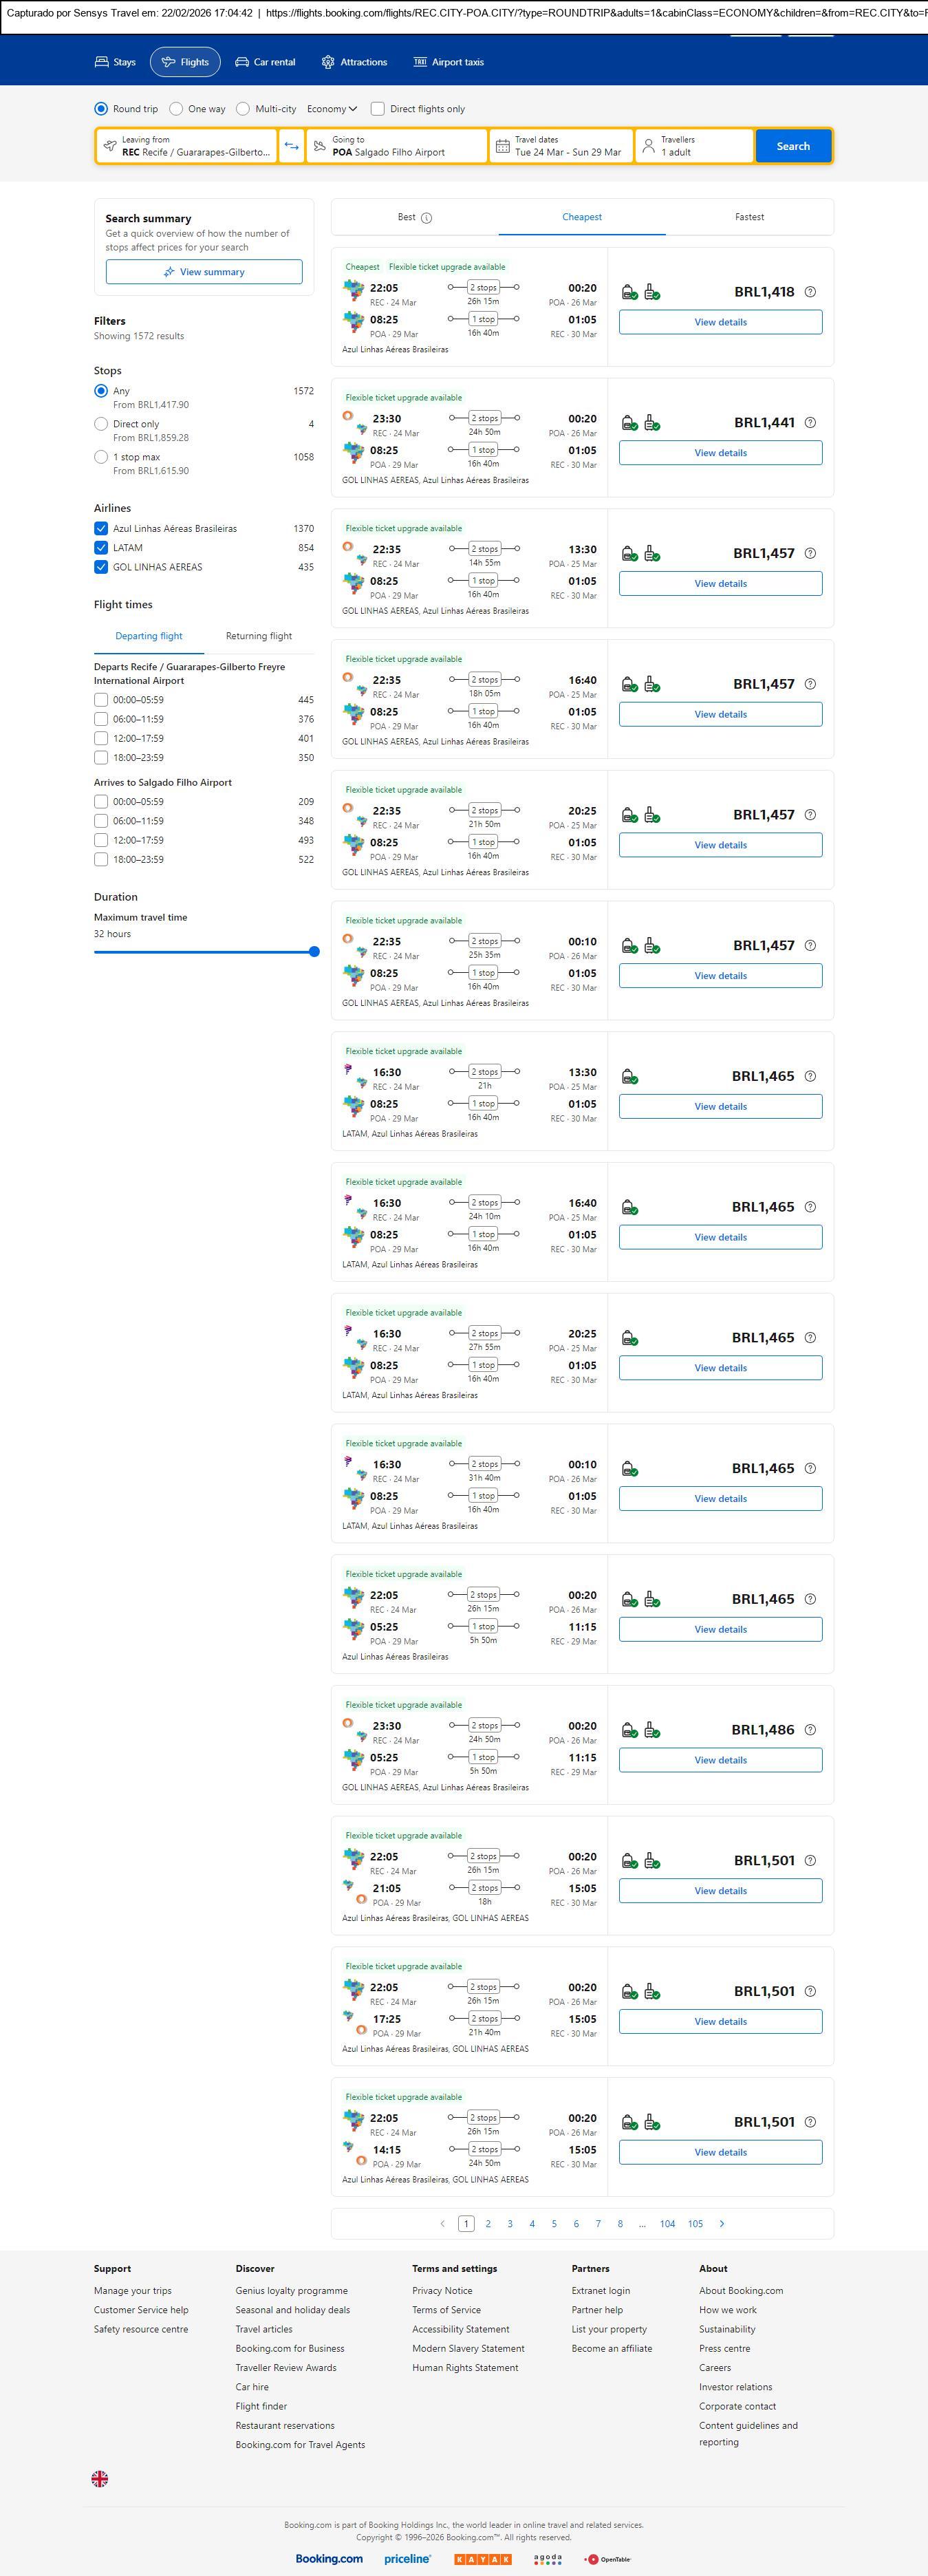Uncheck the LATAM airline filter
The image size is (928, 2576).
[101, 548]
